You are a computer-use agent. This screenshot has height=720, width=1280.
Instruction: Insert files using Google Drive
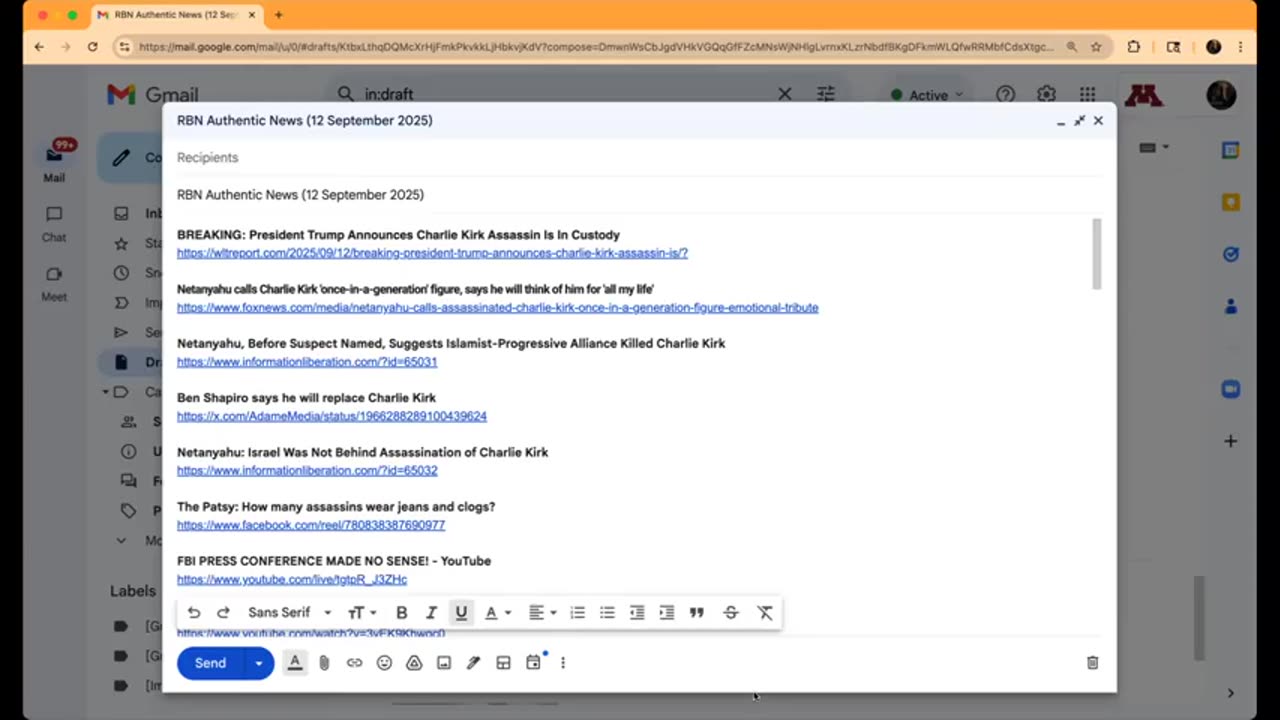point(414,663)
